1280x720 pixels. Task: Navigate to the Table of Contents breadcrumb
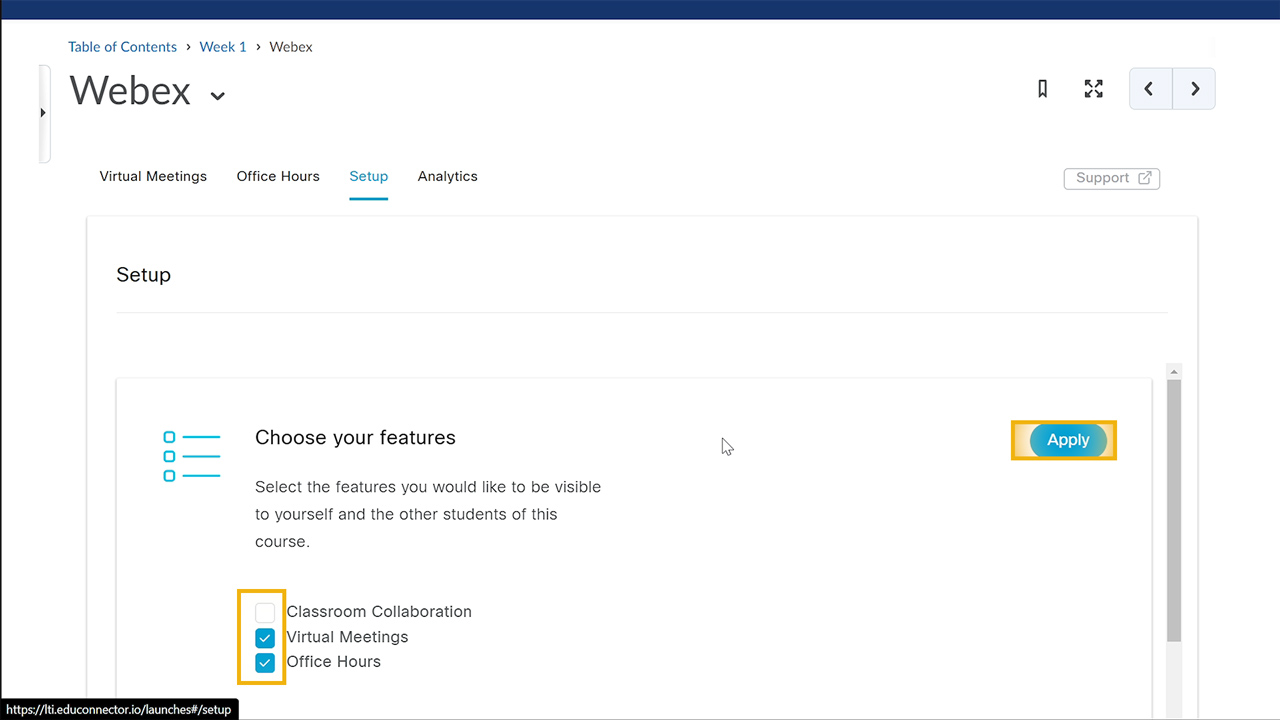(x=122, y=46)
